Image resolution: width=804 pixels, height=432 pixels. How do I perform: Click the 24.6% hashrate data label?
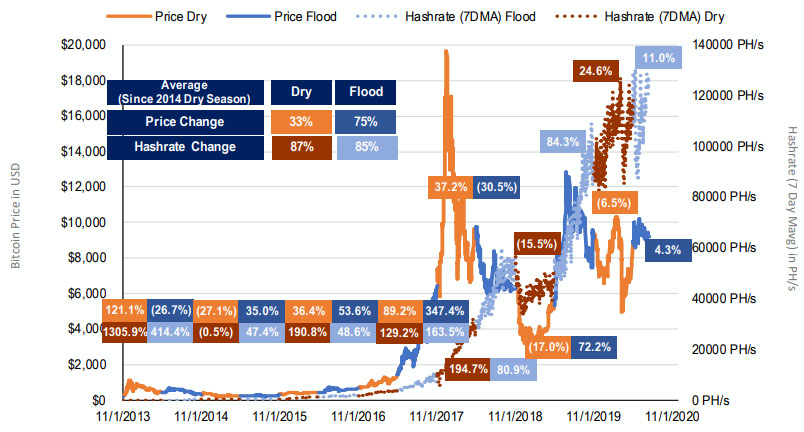click(x=594, y=71)
